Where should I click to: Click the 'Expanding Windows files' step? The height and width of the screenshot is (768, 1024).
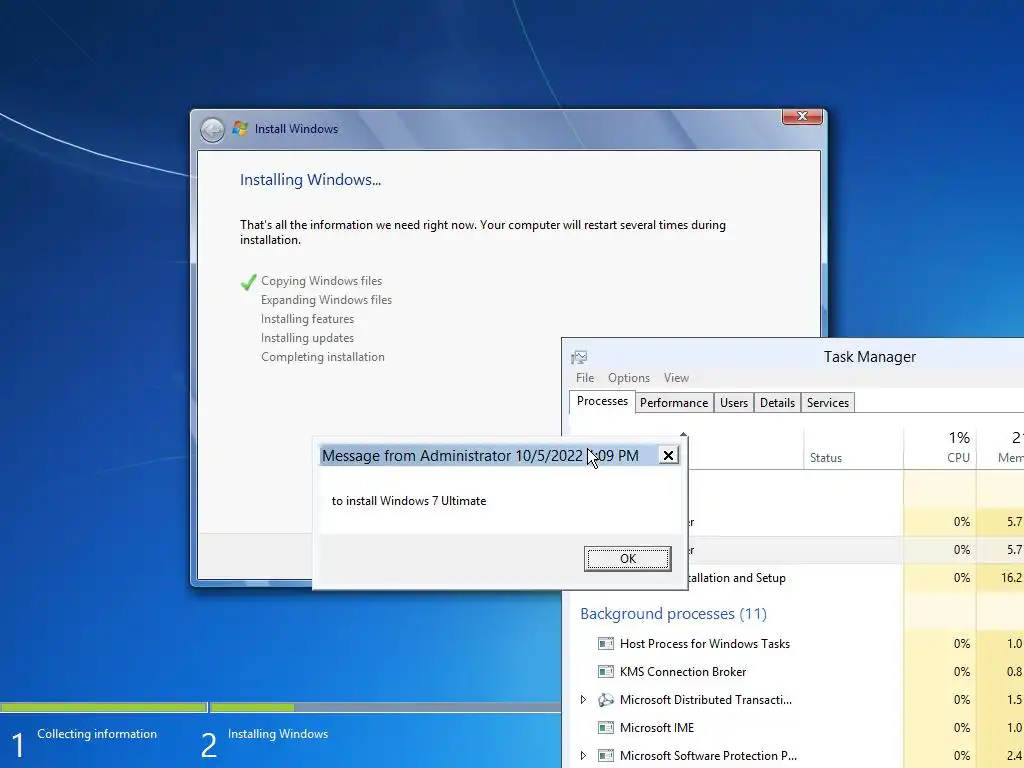(327, 300)
